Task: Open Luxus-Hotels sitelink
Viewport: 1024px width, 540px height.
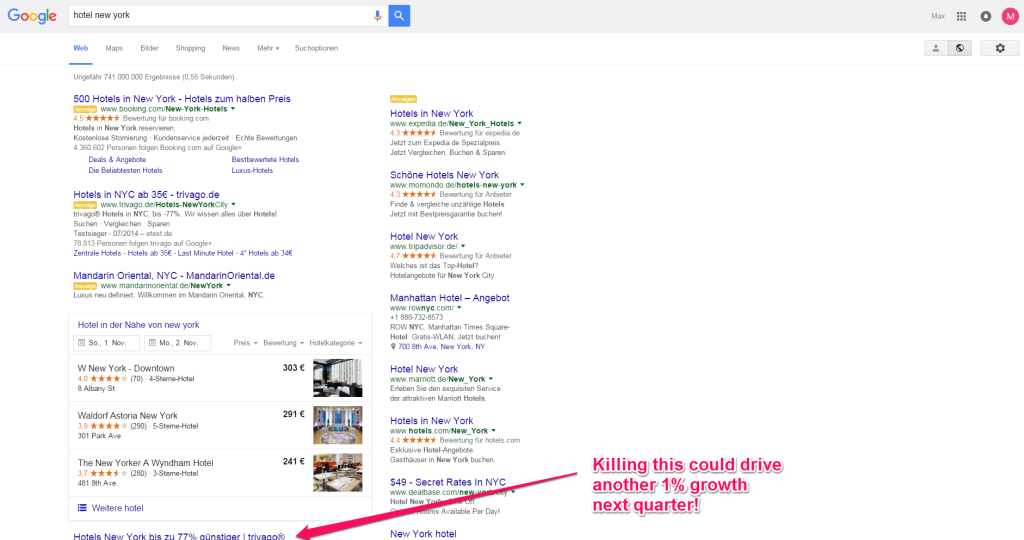Action: 252,170
